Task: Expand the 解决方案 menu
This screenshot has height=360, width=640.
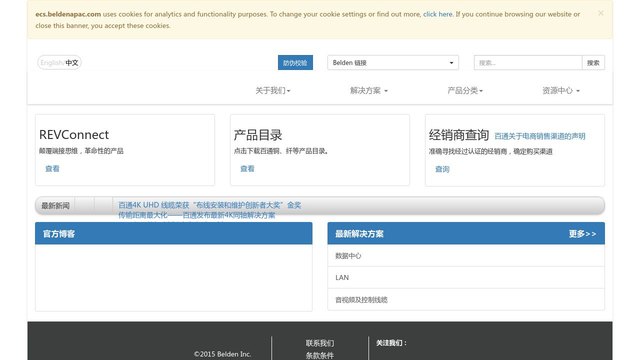Action: pyautogui.click(x=369, y=91)
